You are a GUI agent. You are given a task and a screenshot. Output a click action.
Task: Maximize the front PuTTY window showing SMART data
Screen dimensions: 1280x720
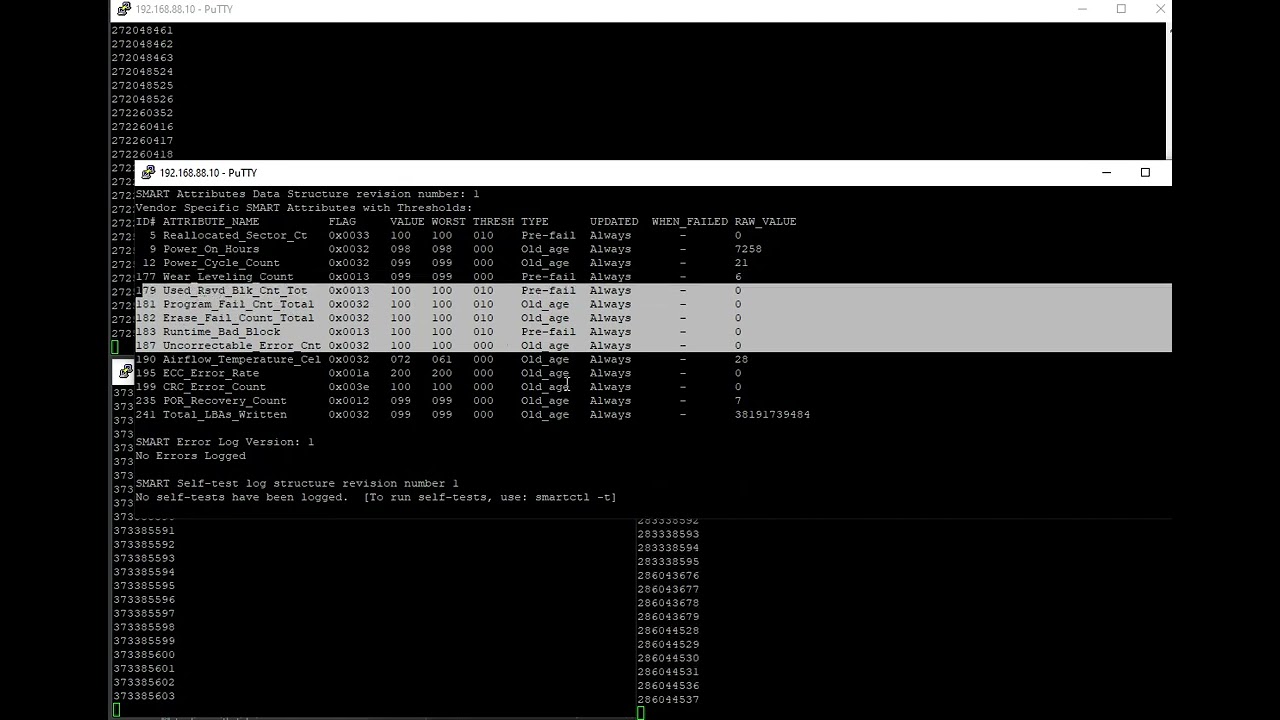pyautogui.click(x=1145, y=173)
